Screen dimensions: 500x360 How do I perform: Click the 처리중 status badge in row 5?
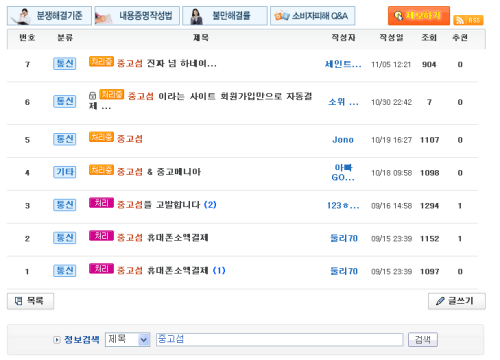(x=101, y=137)
